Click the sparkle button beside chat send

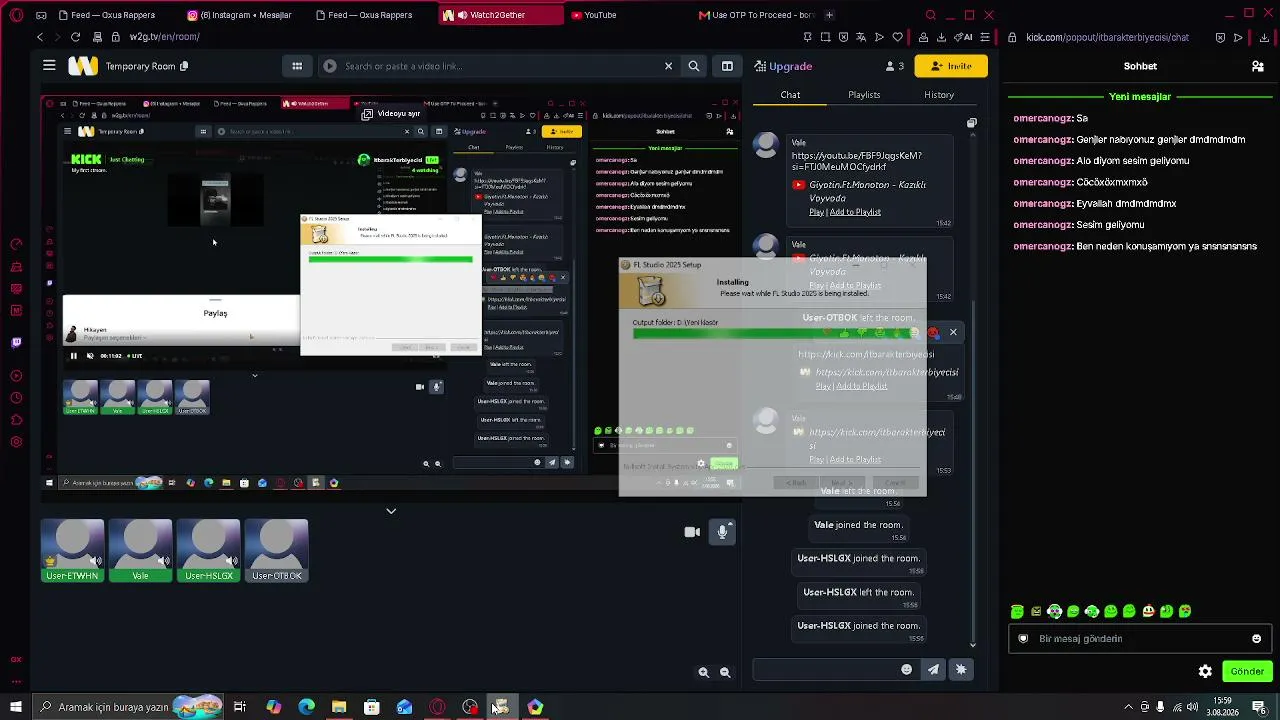coord(961,670)
